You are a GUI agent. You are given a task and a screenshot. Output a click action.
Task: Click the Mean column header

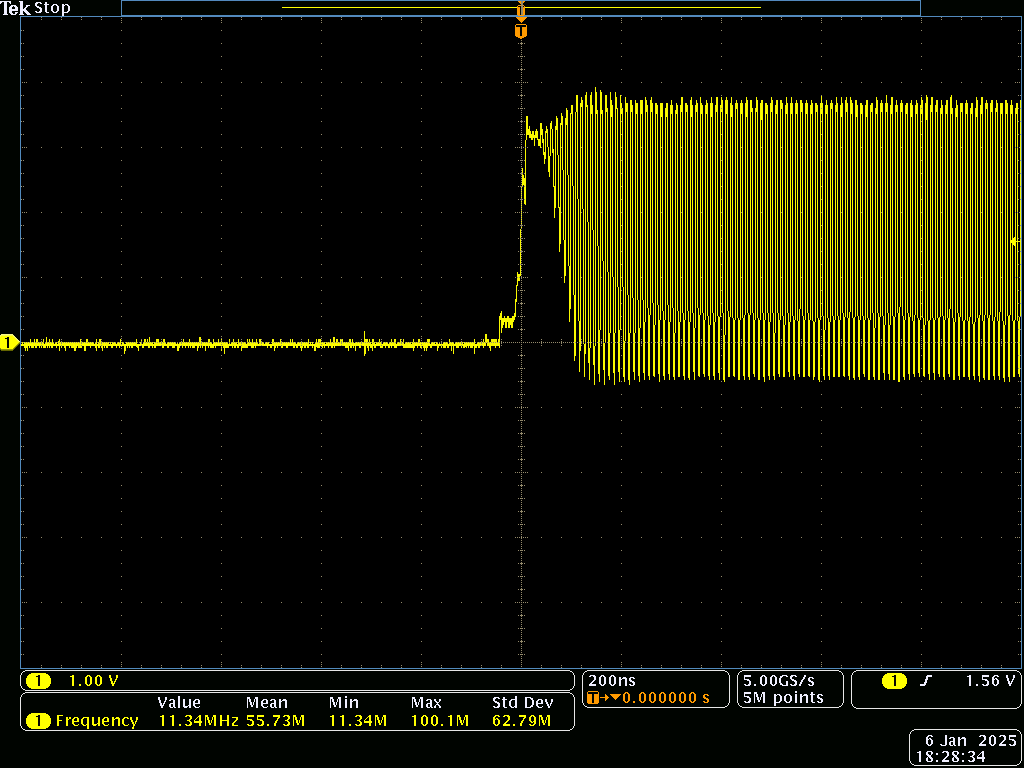point(266,703)
